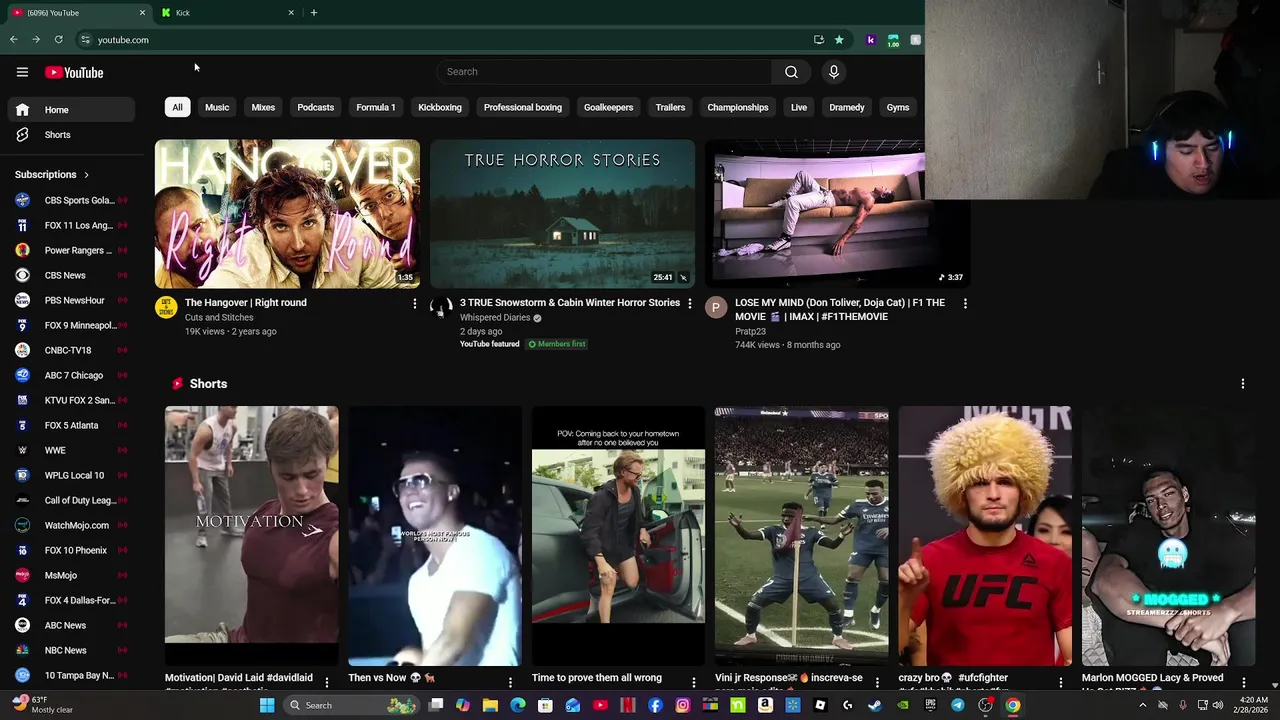Viewport: 1280px width, 720px height.
Task: Select the Music filter chip
Action: (217, 107)
